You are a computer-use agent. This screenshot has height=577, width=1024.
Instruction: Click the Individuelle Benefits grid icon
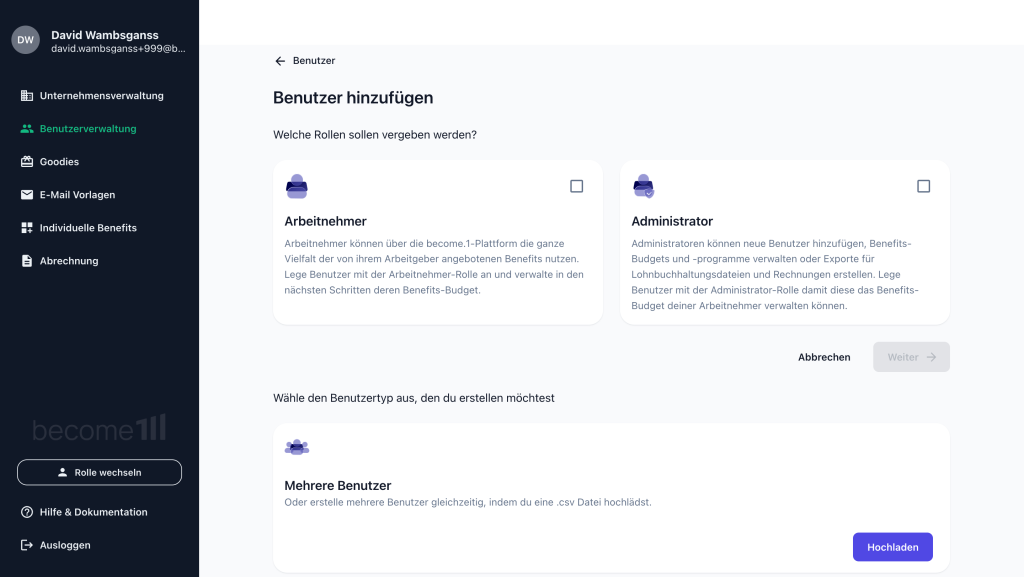[x=27, y=228]
